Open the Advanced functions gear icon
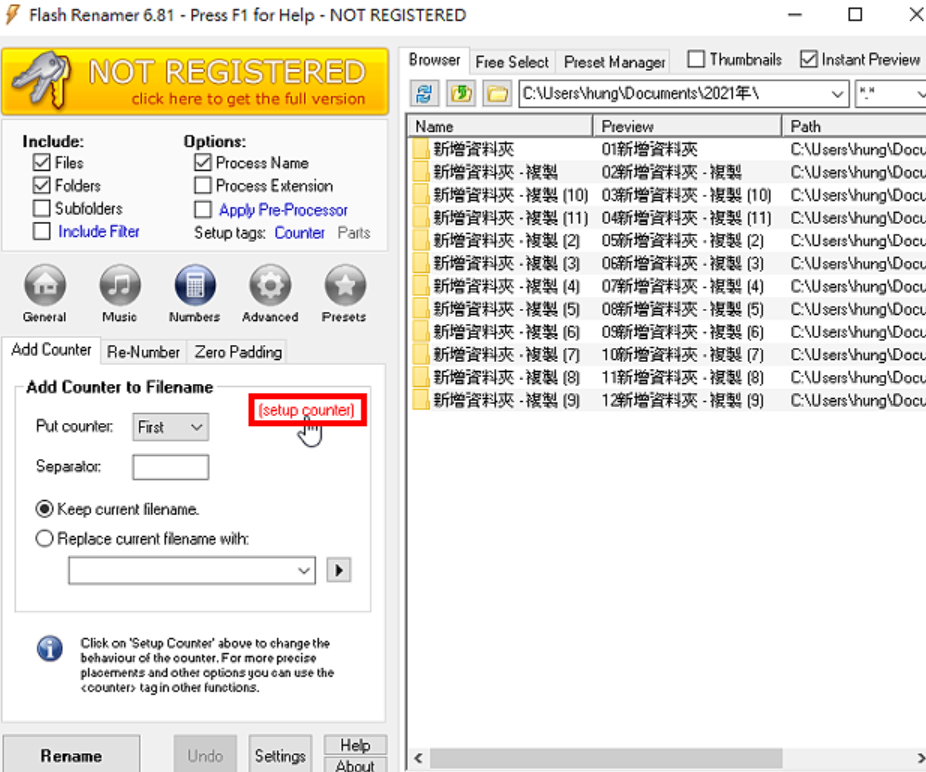926x772 pixels. (x=270, y=286)
